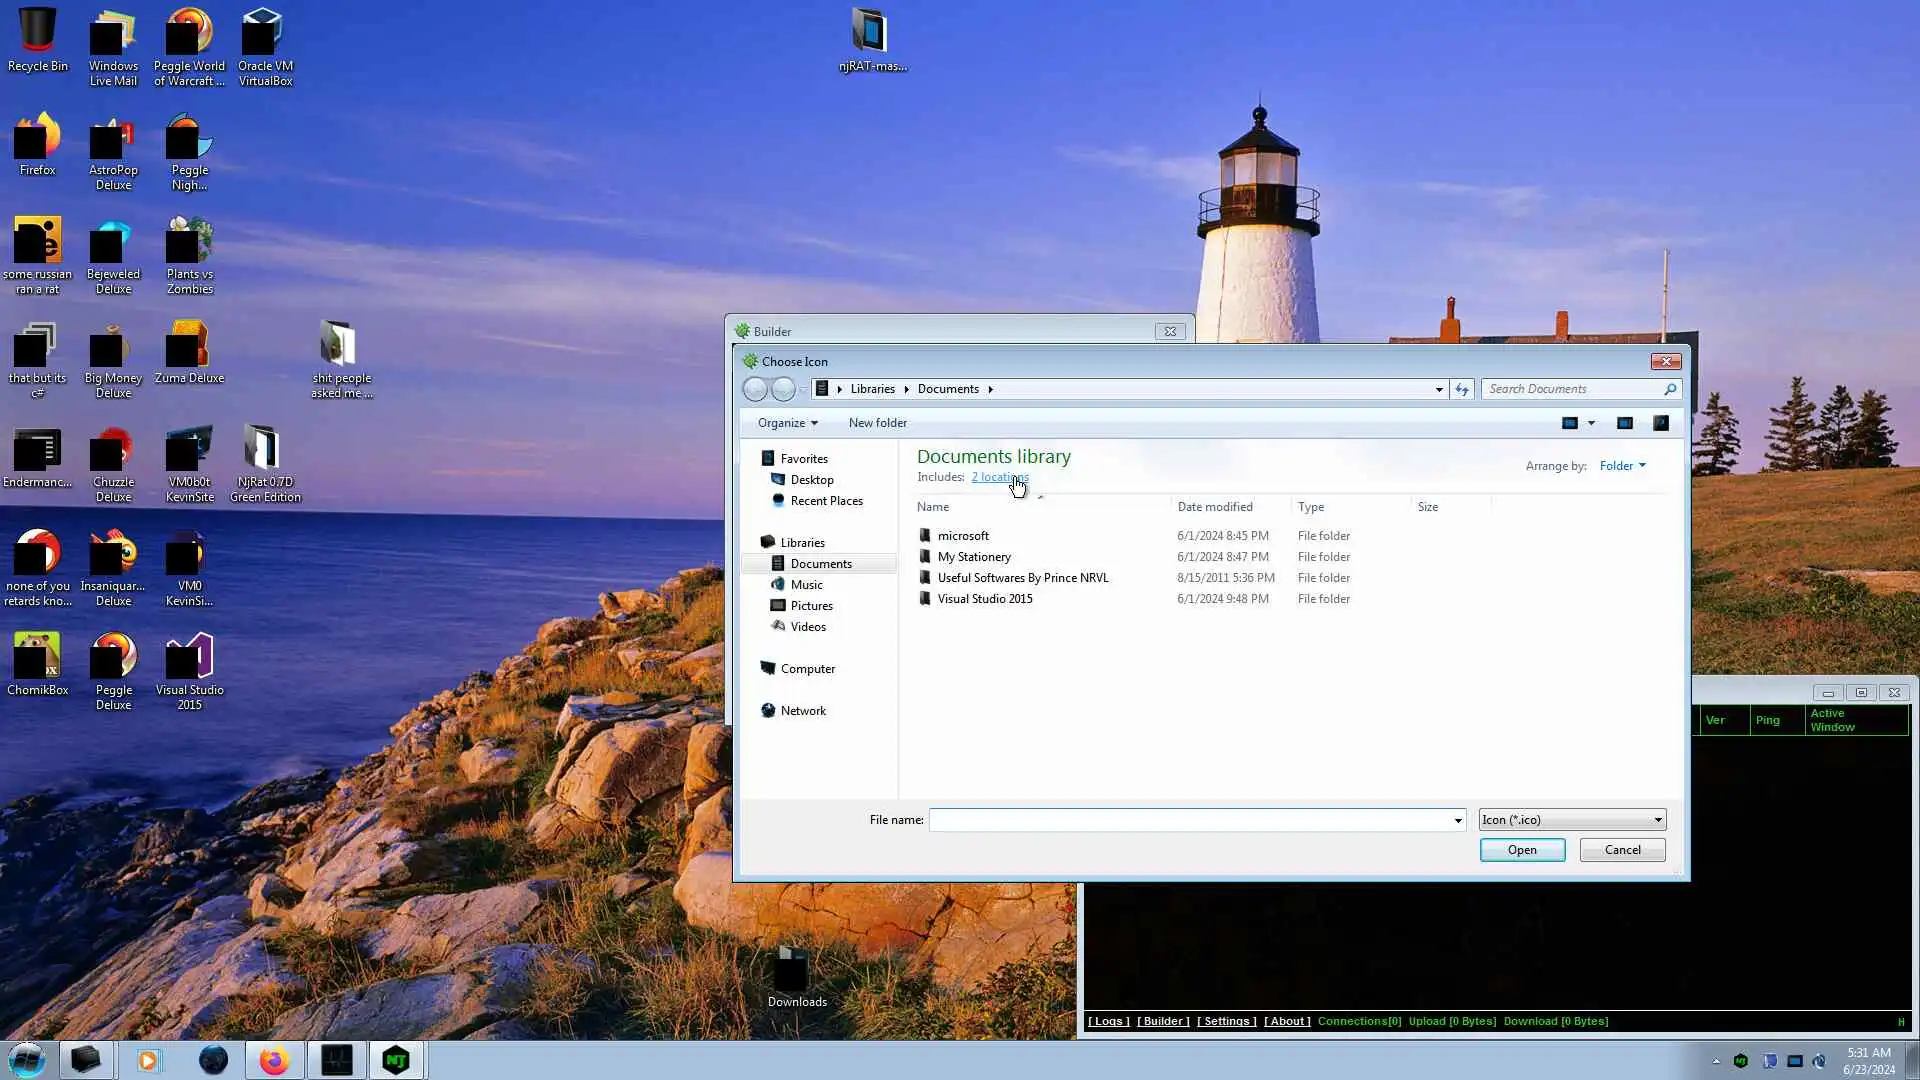Open the Organize dropdown menu
The height and width of the screenshot is (1080, 1920).
[x=787, y=423]
